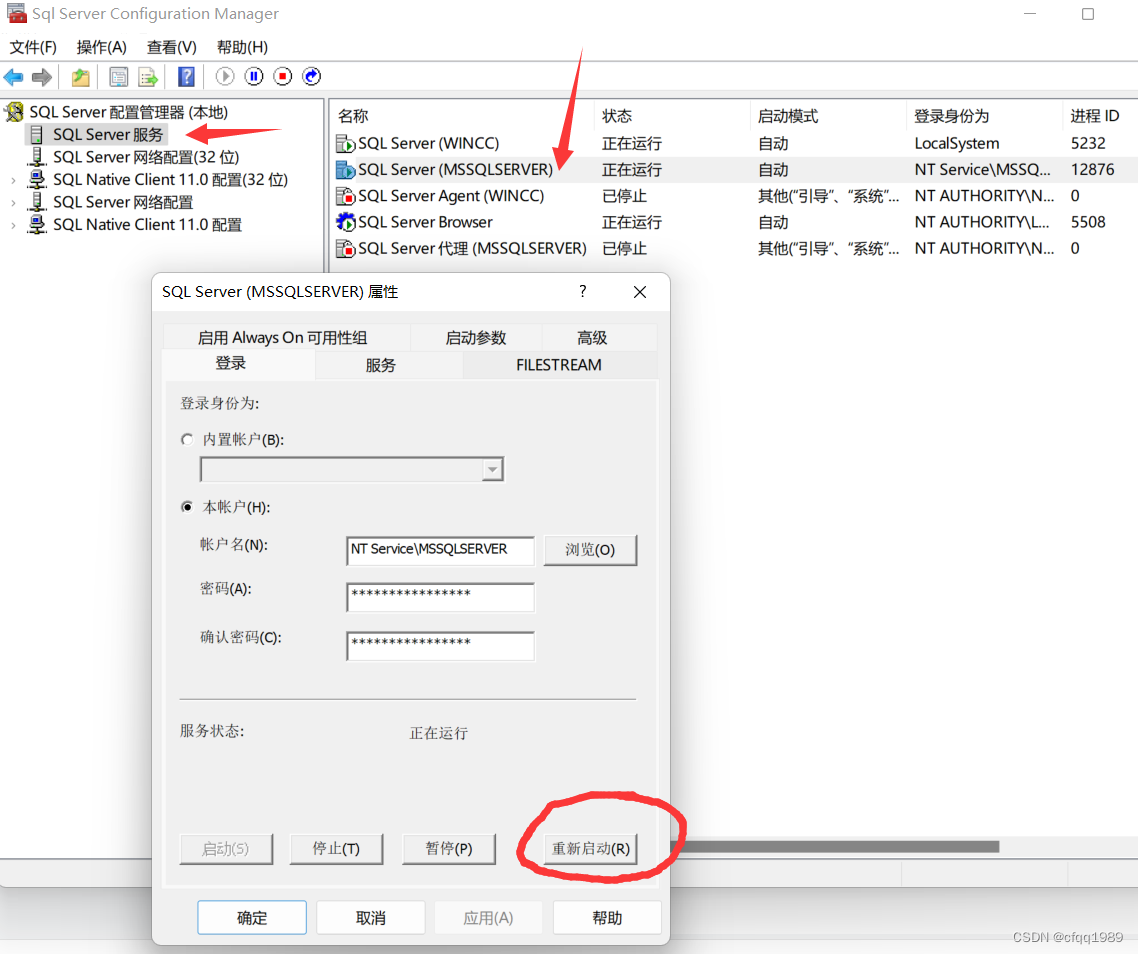The image size is (1138, 954).
Task: Click the 重新启动(R) button
Action: (591, 848)
